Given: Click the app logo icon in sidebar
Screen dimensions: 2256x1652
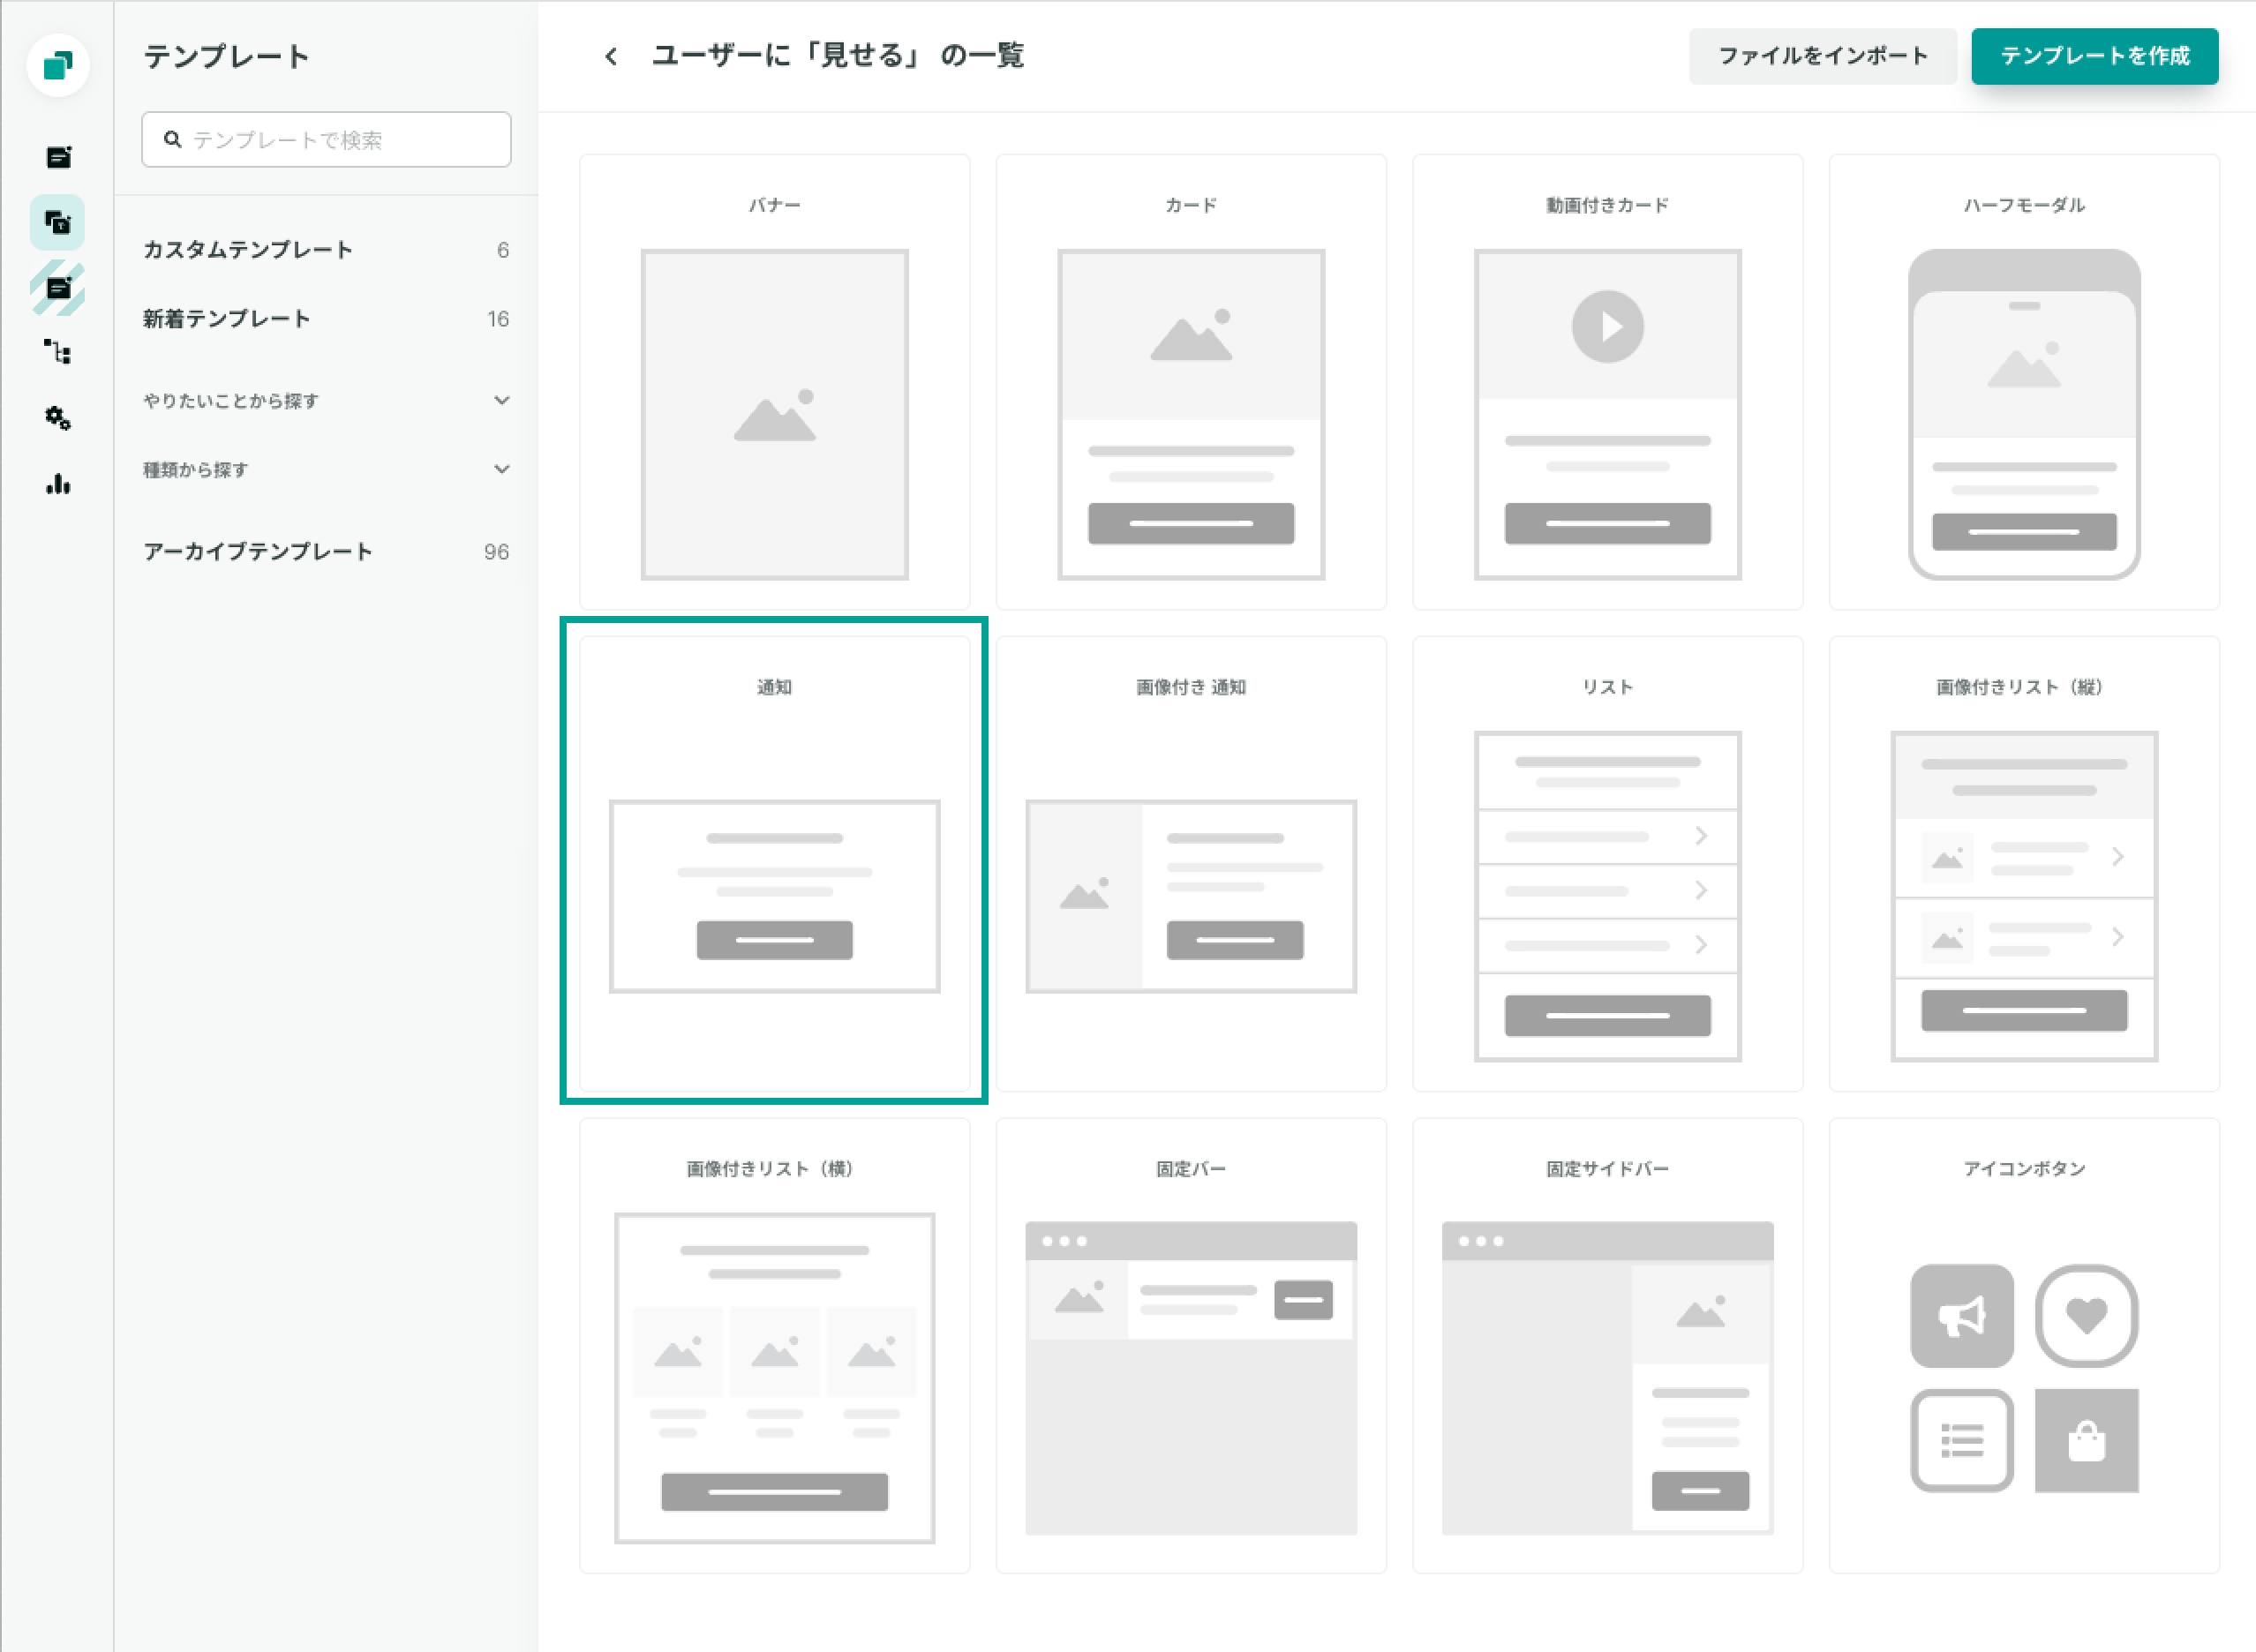Looking at the screenshot, I should (x=58, y=66).
